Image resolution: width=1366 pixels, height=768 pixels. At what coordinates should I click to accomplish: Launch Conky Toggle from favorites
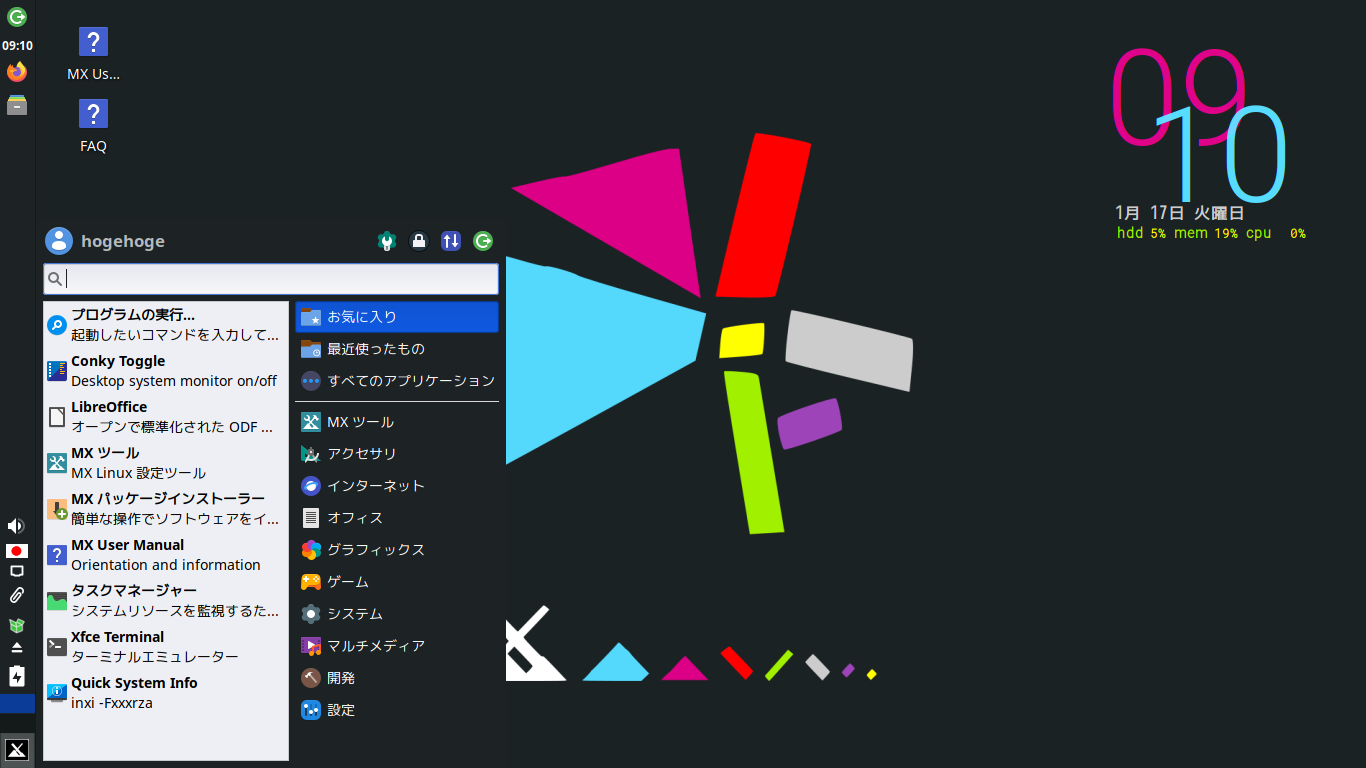[166, 371]
